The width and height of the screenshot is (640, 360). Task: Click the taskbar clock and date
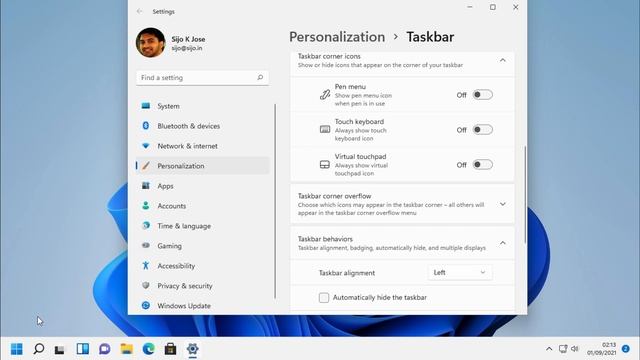click(602, 349)
